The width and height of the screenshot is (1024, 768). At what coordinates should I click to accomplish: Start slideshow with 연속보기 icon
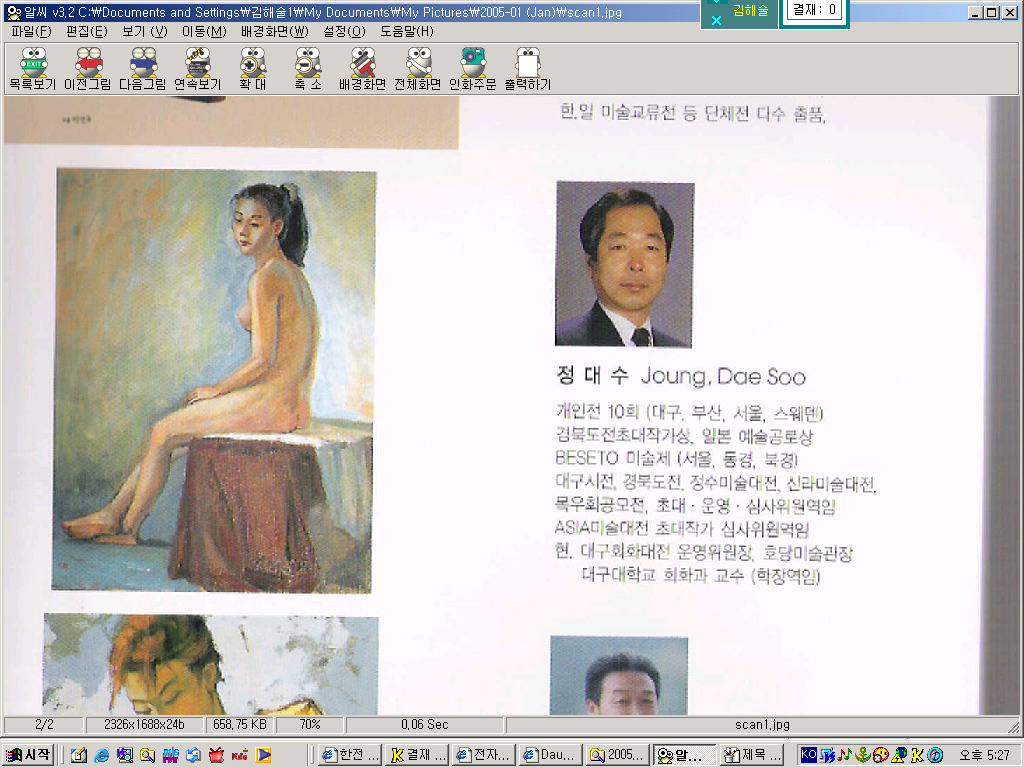(x=197, y=69)
